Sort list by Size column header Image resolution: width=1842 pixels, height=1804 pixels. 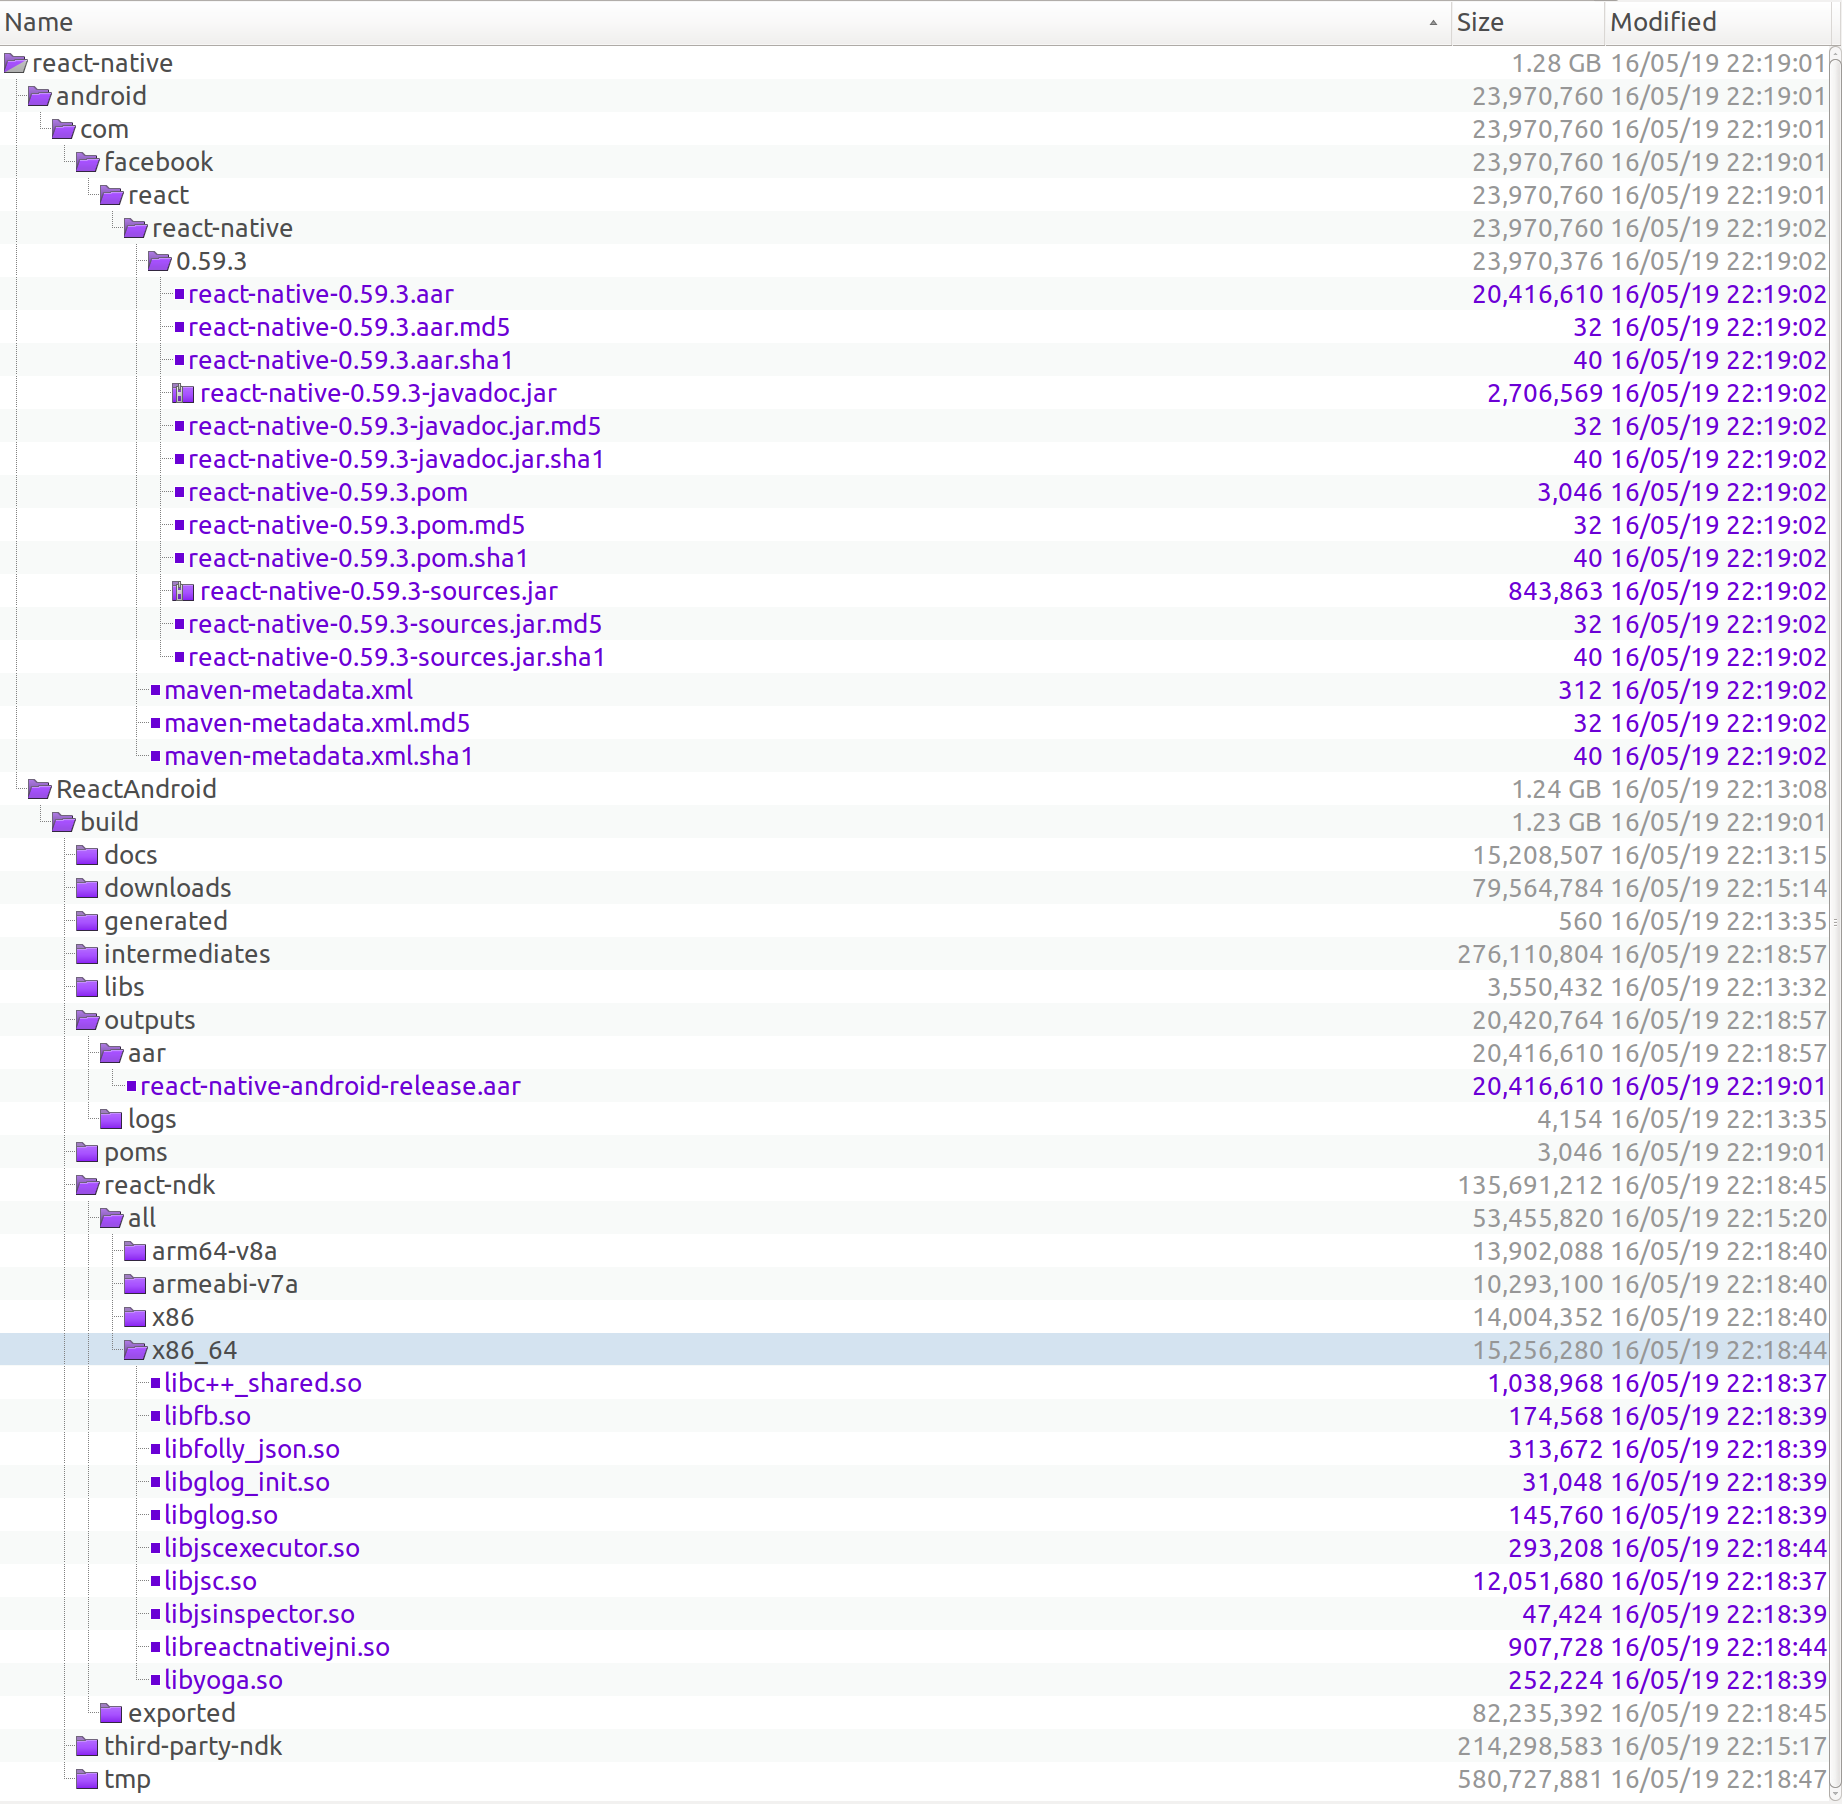pyautogui.click(x=1527, y=22)
